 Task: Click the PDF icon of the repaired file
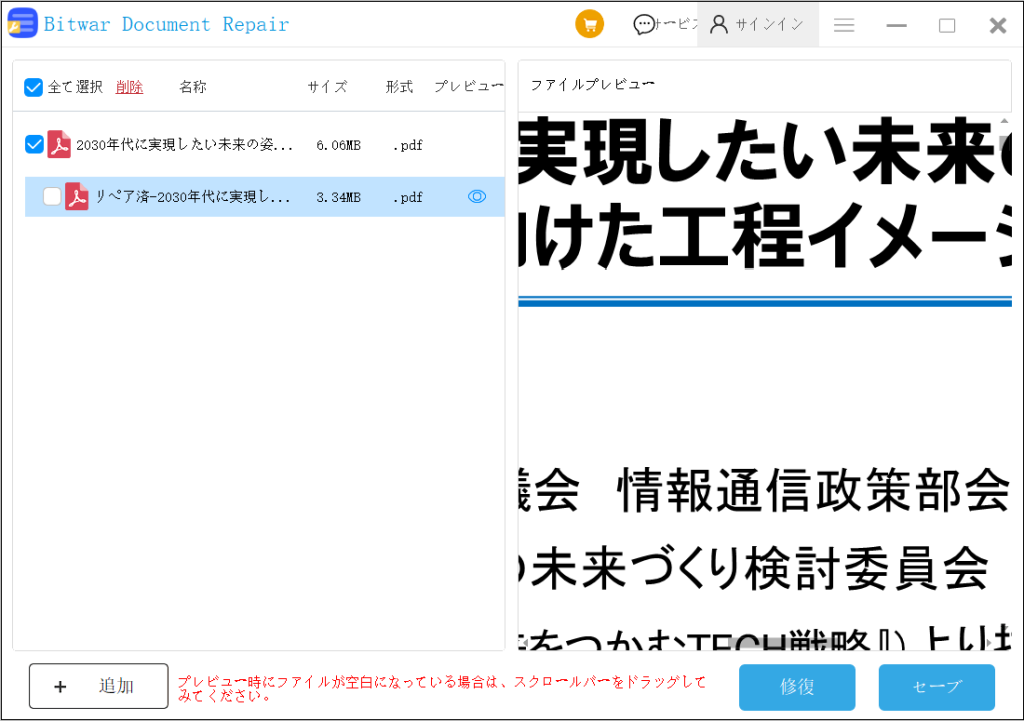(x=77, y=197)
